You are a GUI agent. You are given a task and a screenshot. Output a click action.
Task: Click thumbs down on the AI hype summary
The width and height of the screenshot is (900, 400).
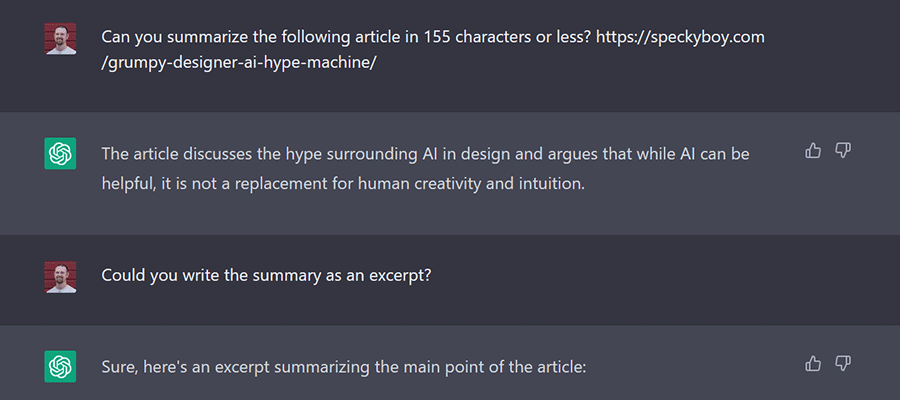point(843,151)
